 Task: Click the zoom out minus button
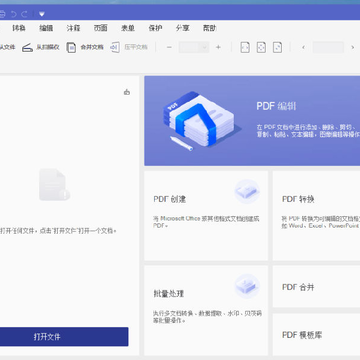coord(169,47)
